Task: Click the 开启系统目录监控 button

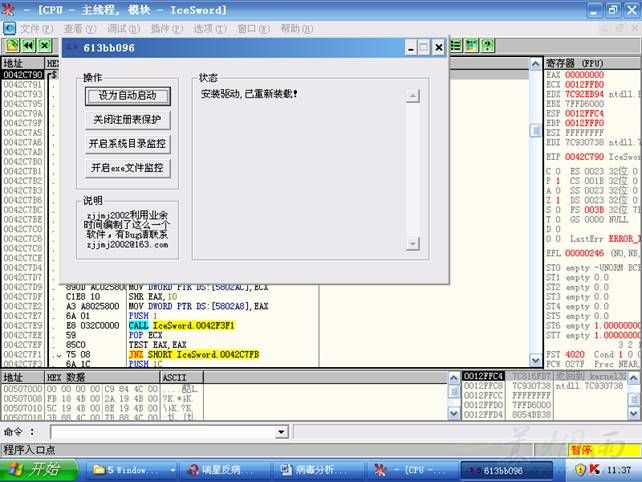Action: [x=128, y=144]
